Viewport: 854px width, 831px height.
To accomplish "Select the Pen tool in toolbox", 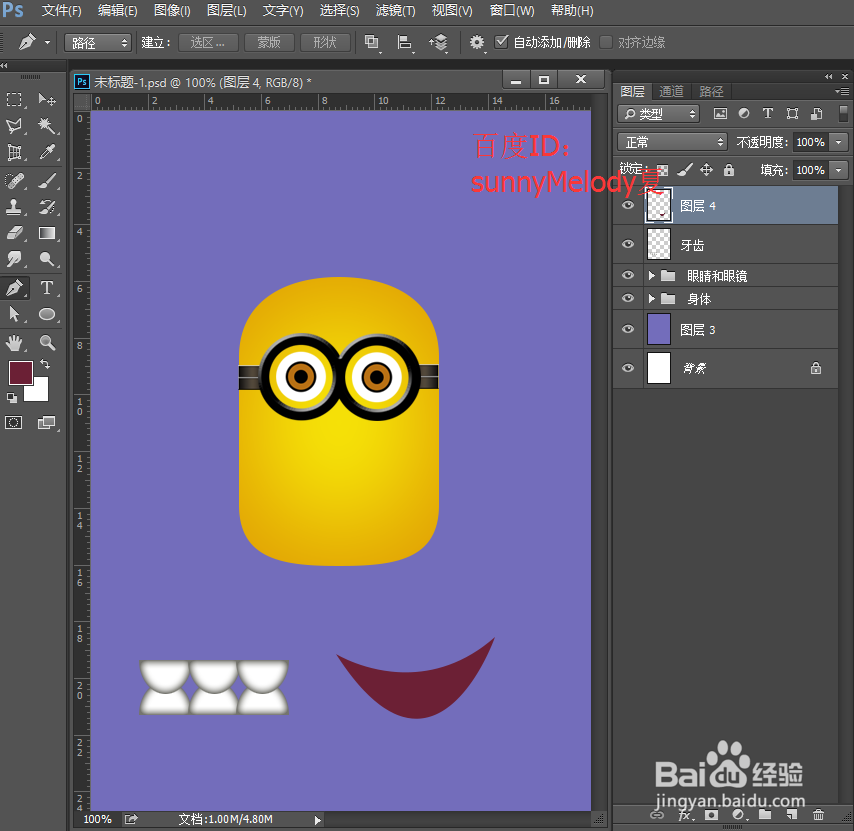I will pyautogui.click(x=14, y=287).
